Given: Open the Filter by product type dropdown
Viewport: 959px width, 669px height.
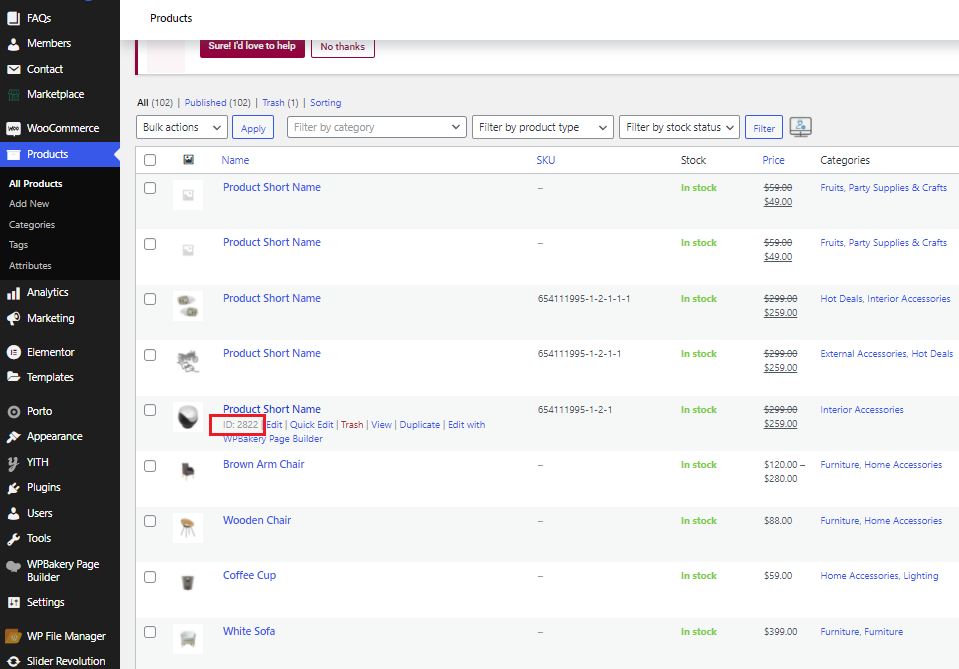Looking at the screenshot, I should pyautogui.click(x=542, y=127).
